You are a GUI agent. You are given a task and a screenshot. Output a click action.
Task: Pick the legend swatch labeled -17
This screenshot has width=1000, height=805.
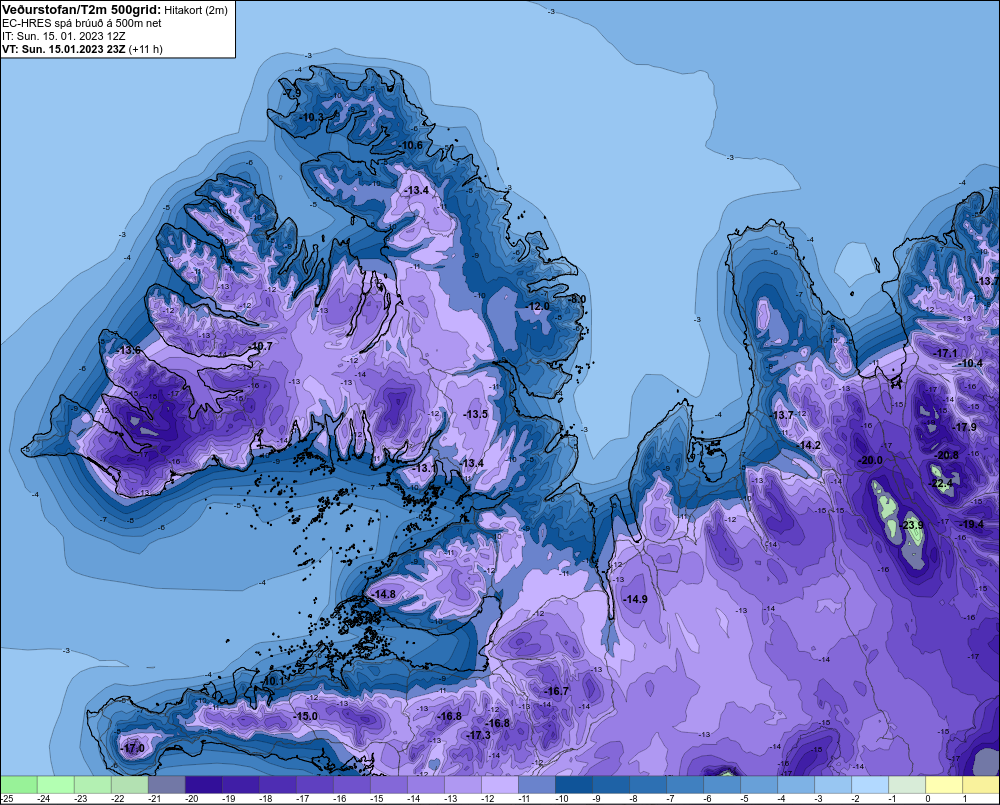314,785
